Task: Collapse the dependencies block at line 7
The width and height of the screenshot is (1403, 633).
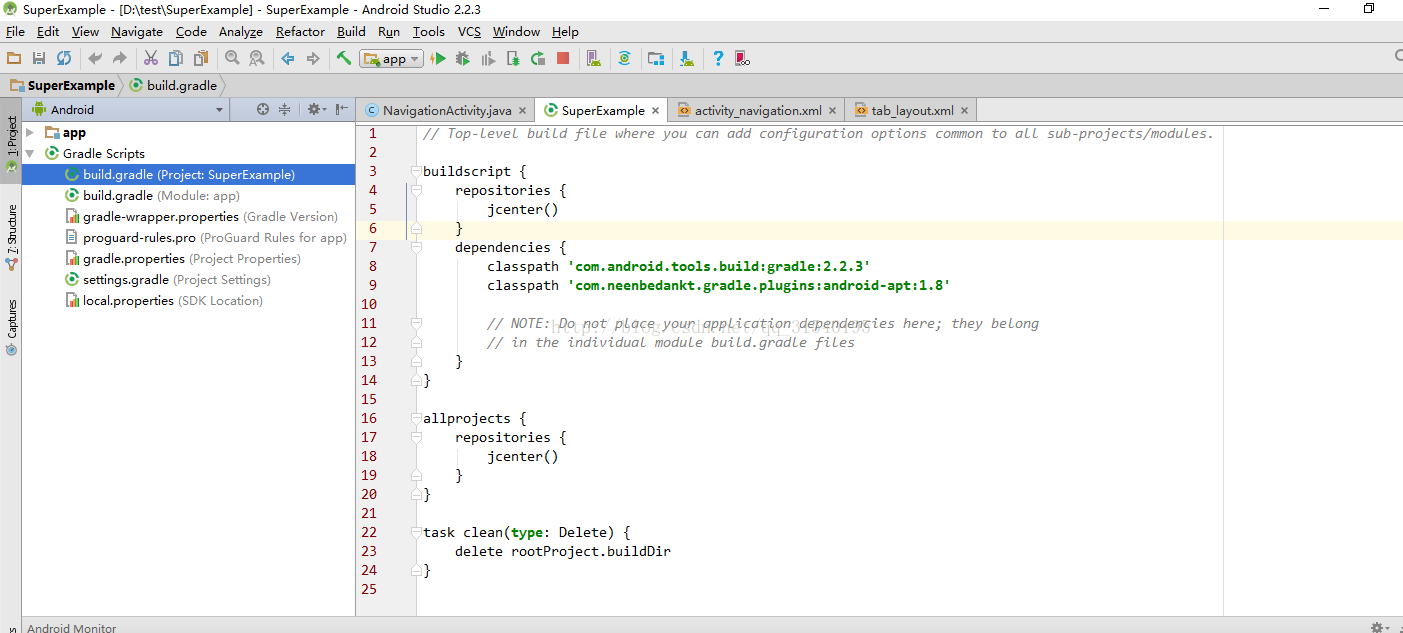Action: click(416, 248)
